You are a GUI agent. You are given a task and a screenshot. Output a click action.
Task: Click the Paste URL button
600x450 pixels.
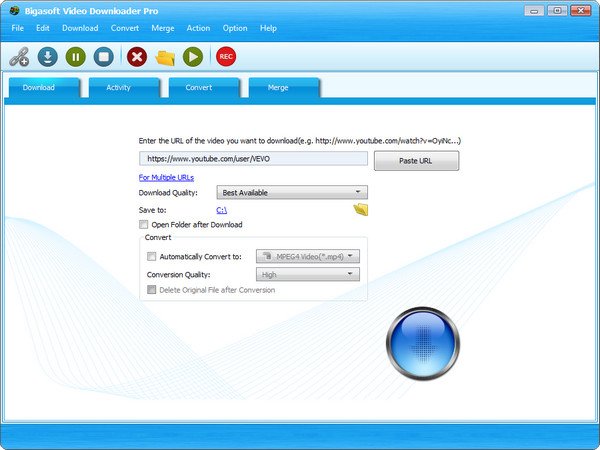(416, 161)
